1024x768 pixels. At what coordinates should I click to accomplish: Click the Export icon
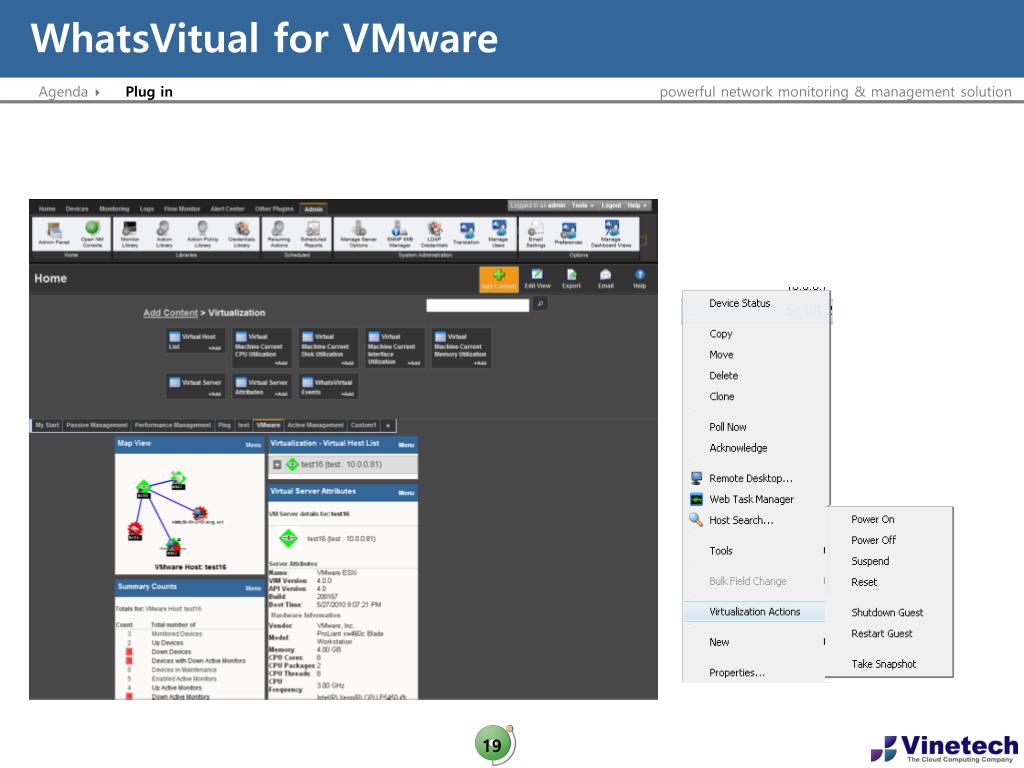tap(571, 279)
